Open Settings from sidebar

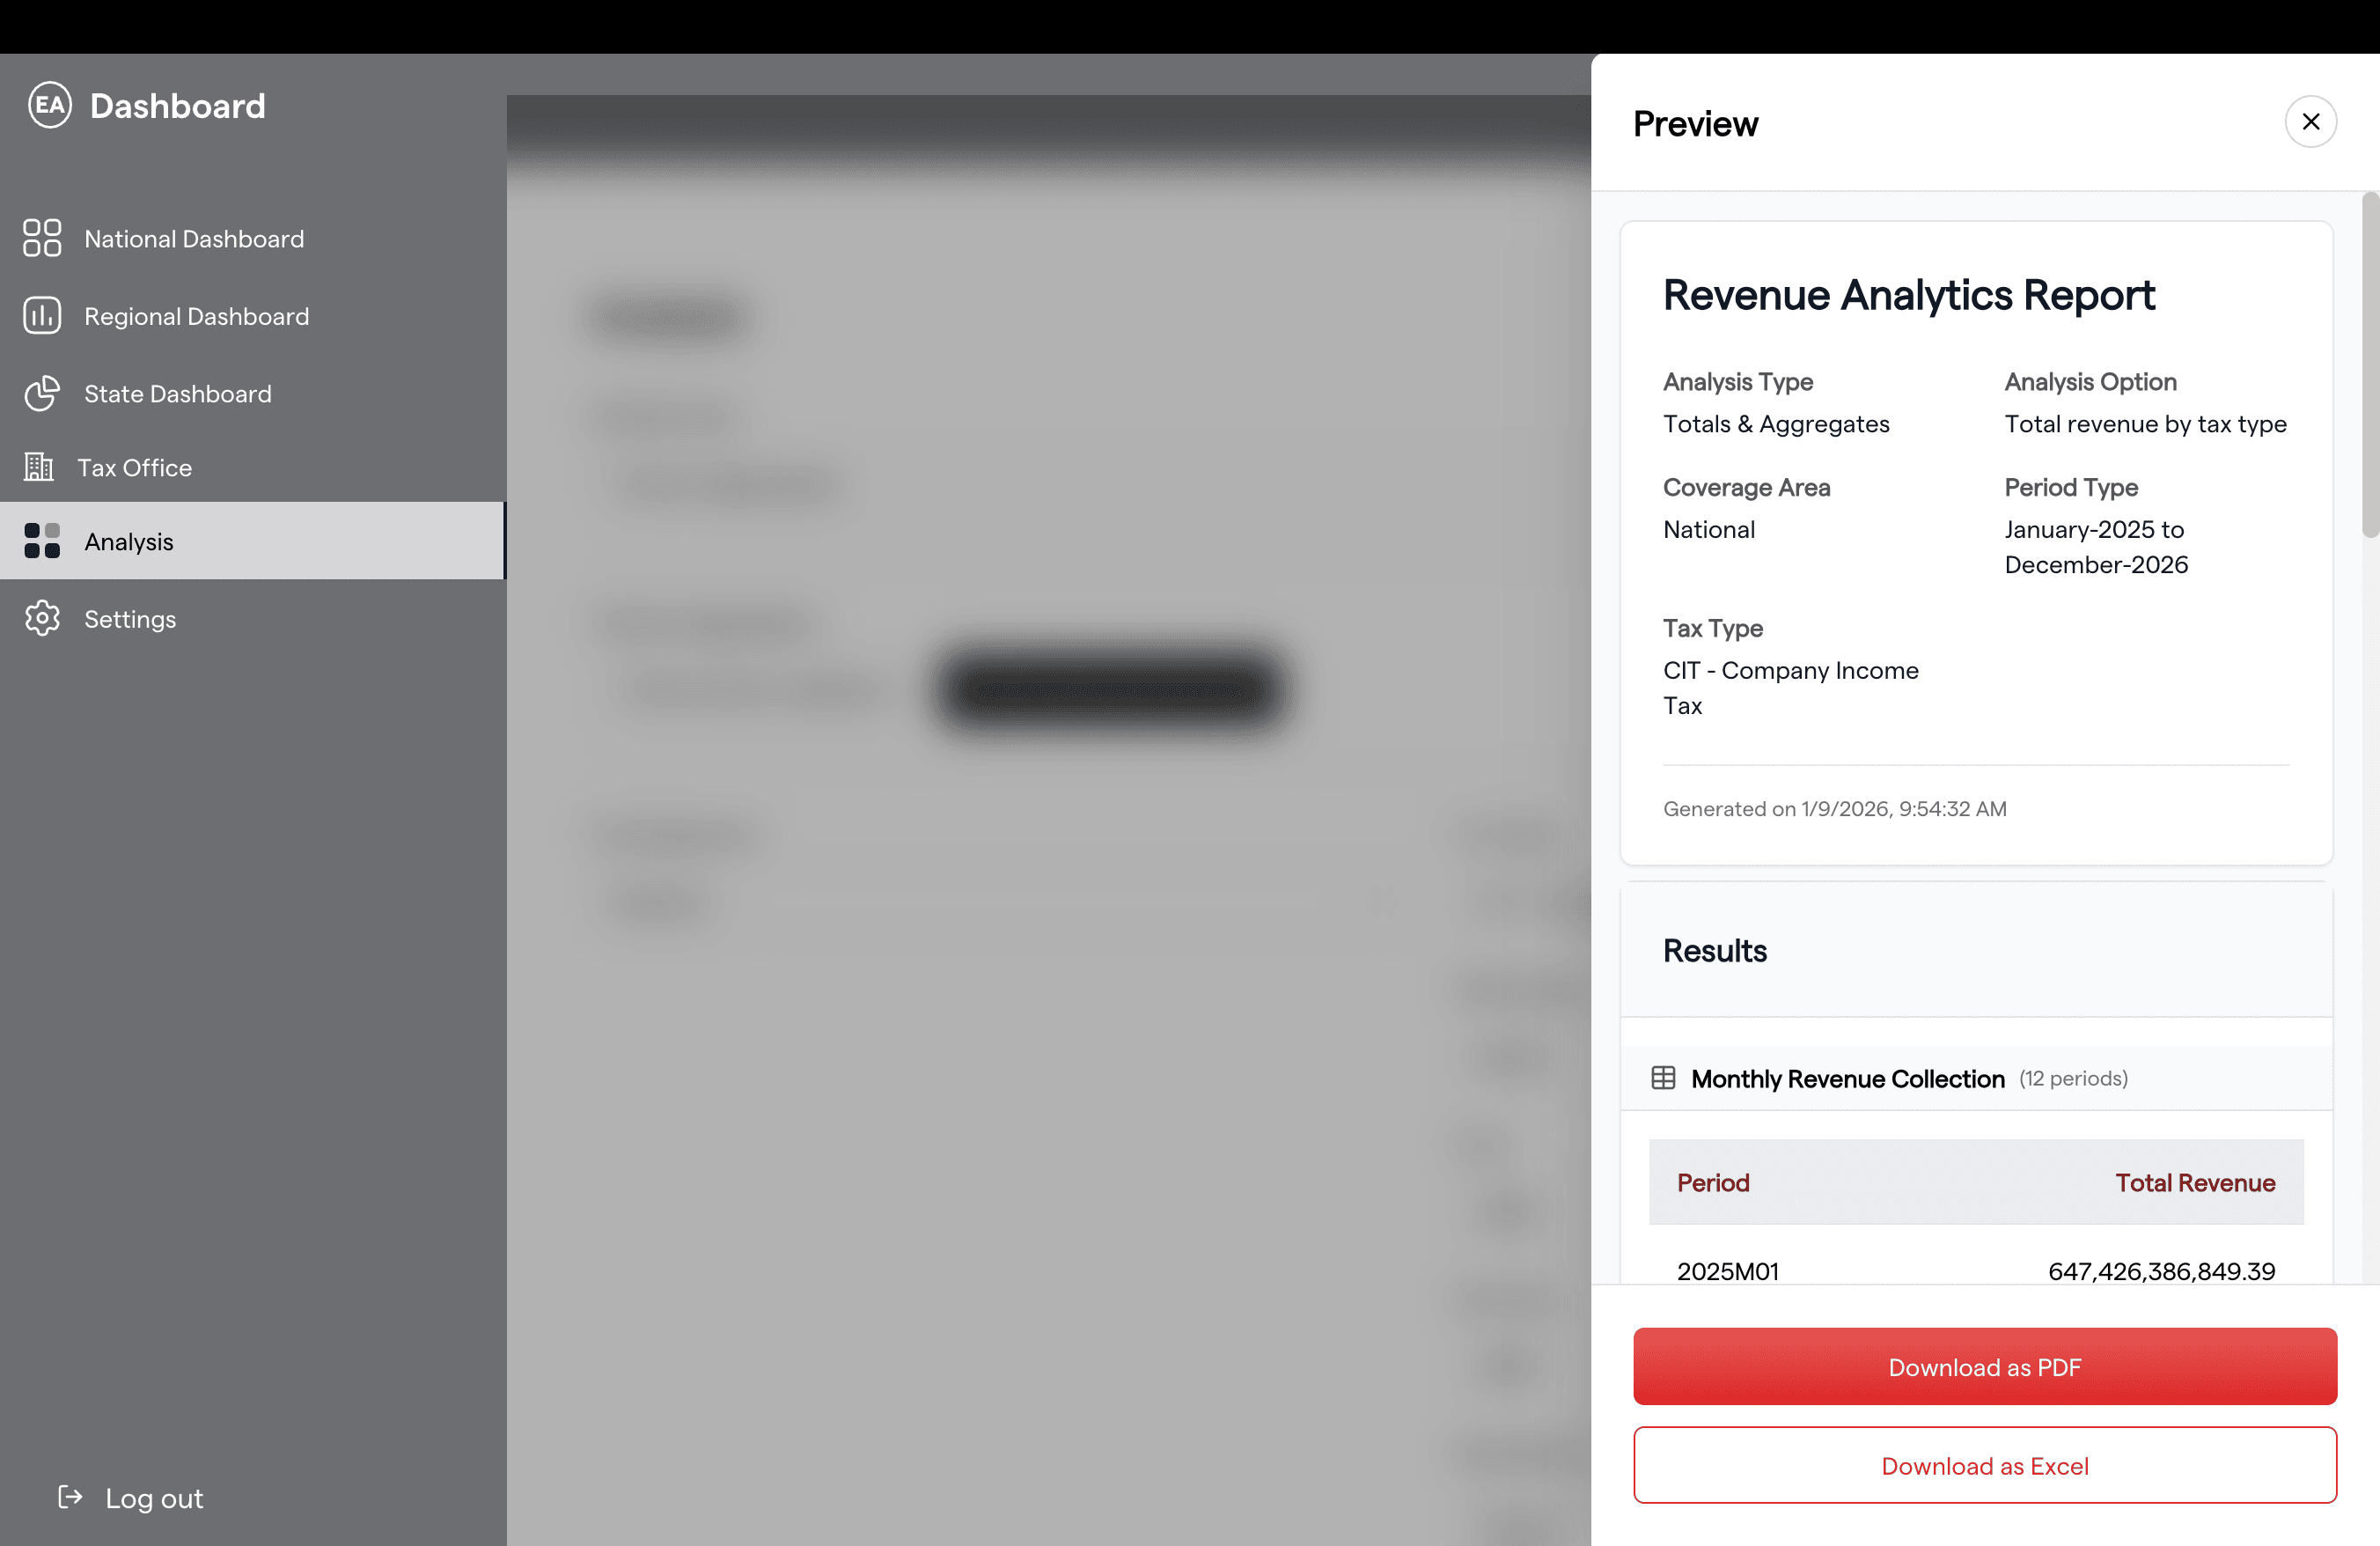pyautogui.click(x=130, y=619)
